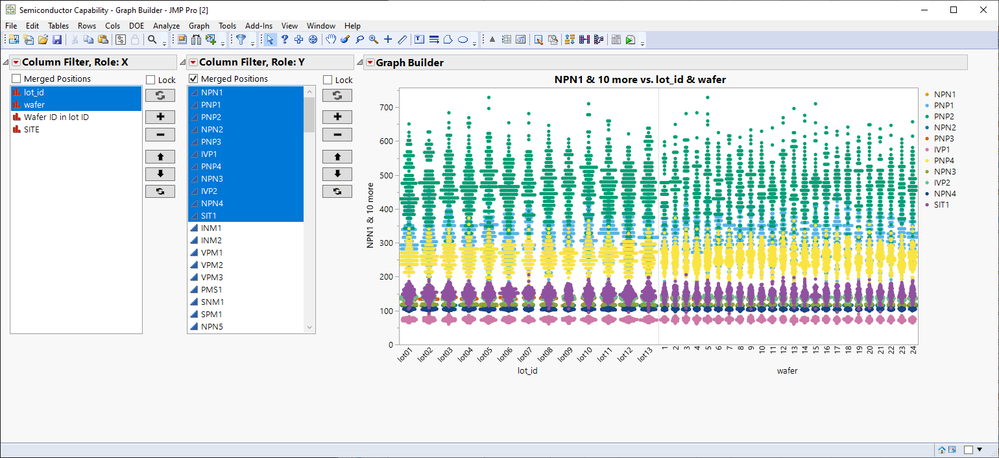This screenshot has width=999, height=458.
Task: Click the data filter funnel icon
Action: (x=240, y=40)
